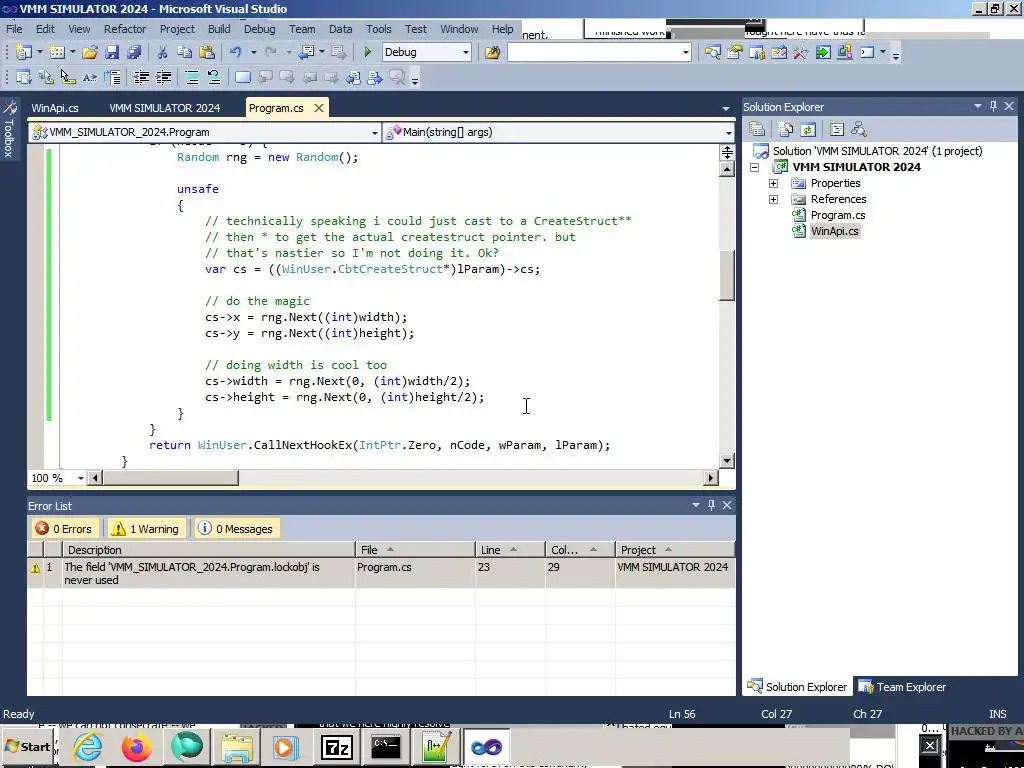The height and width of the screenshot is (768, 1024).
Task: Click the Paste clipboard icon
Action: [x=207, y=52]
